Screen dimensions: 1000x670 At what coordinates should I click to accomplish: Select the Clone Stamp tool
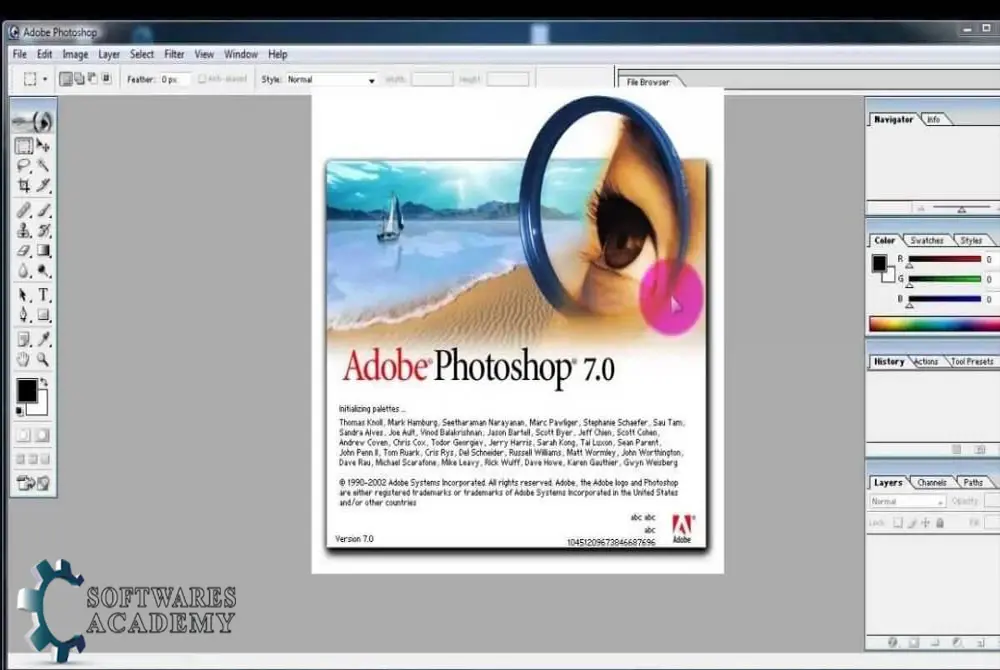point(24,230)
